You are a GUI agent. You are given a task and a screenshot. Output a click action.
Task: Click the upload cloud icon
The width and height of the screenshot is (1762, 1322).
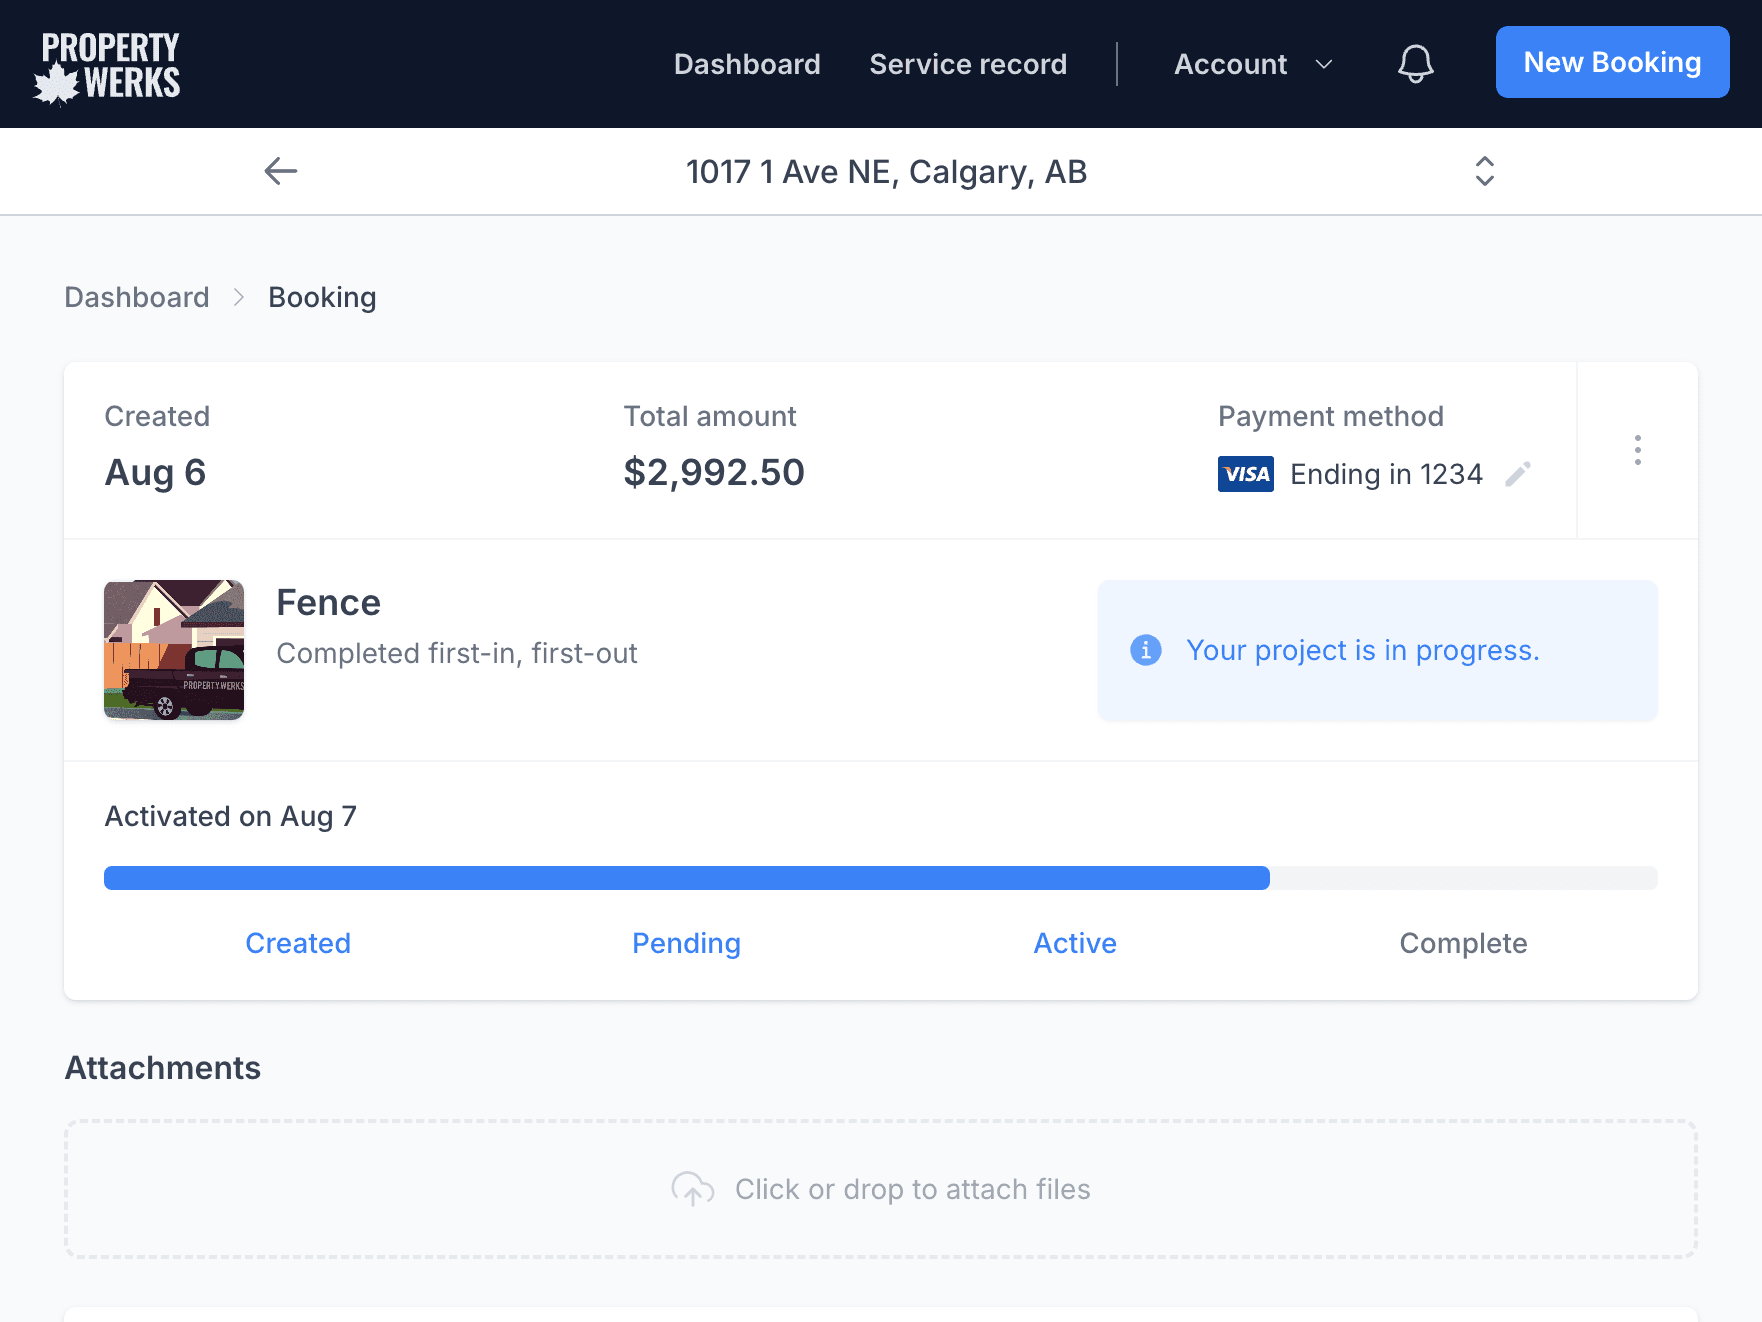click(x=692, y=1189)
